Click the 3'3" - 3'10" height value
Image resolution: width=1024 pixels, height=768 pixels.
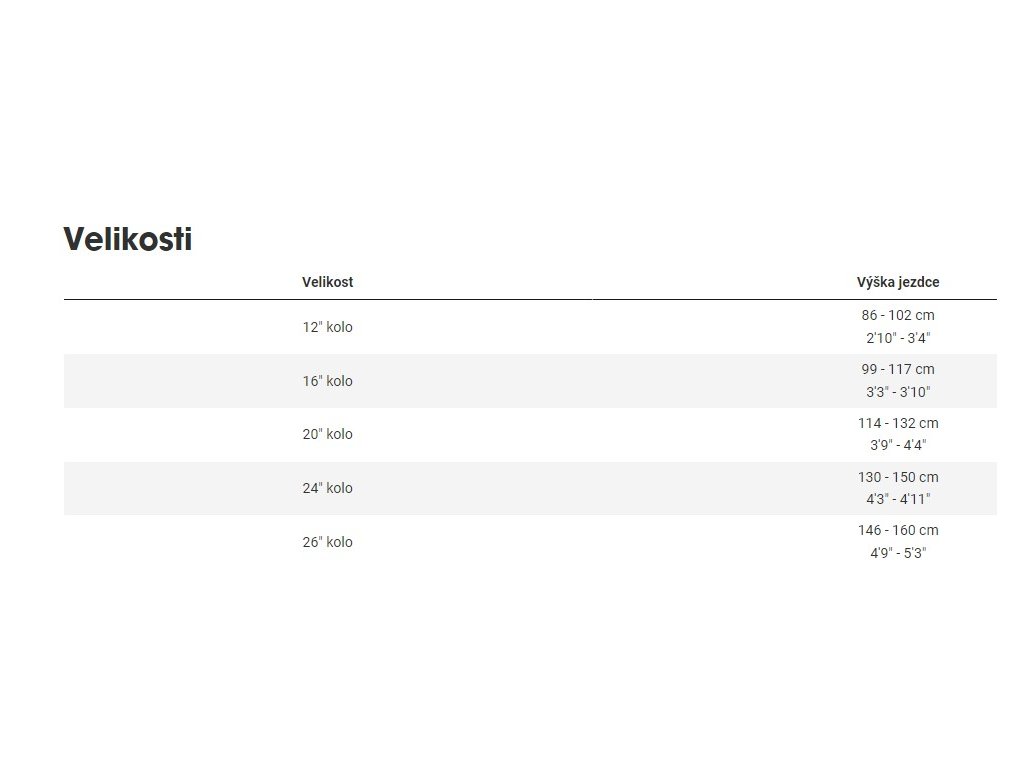pos(897,392)
